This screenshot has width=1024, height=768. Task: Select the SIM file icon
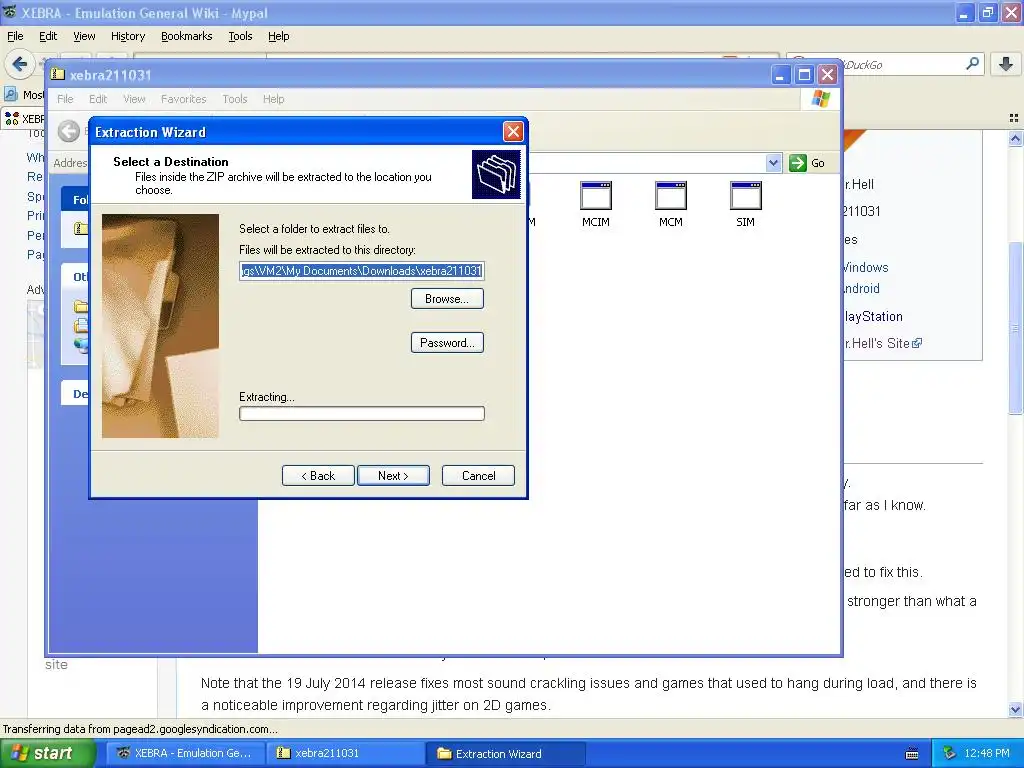pos(745,204)
